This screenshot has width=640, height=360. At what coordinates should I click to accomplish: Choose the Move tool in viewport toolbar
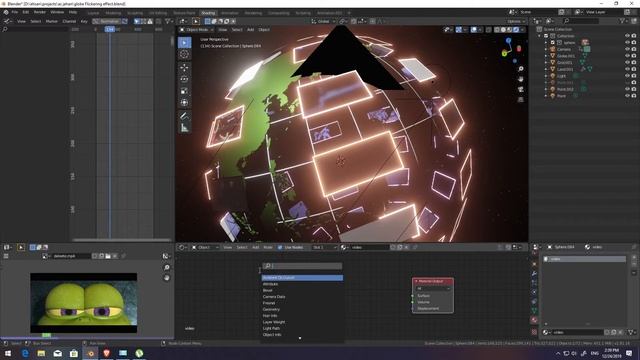[x=184, y=68]
